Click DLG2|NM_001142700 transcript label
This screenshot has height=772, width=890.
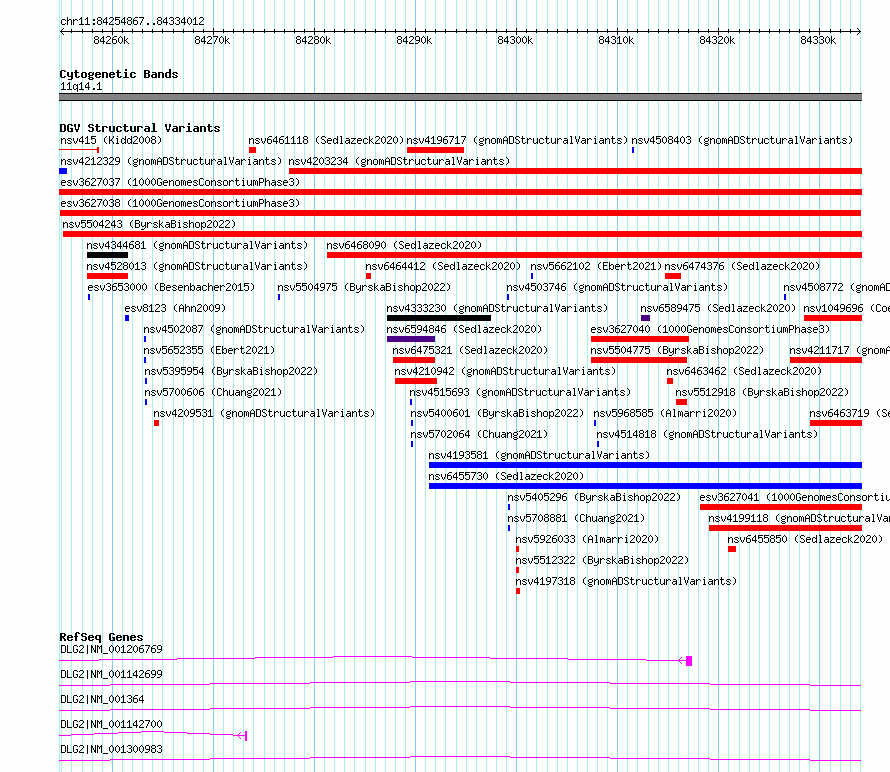[x=111, y=724]
